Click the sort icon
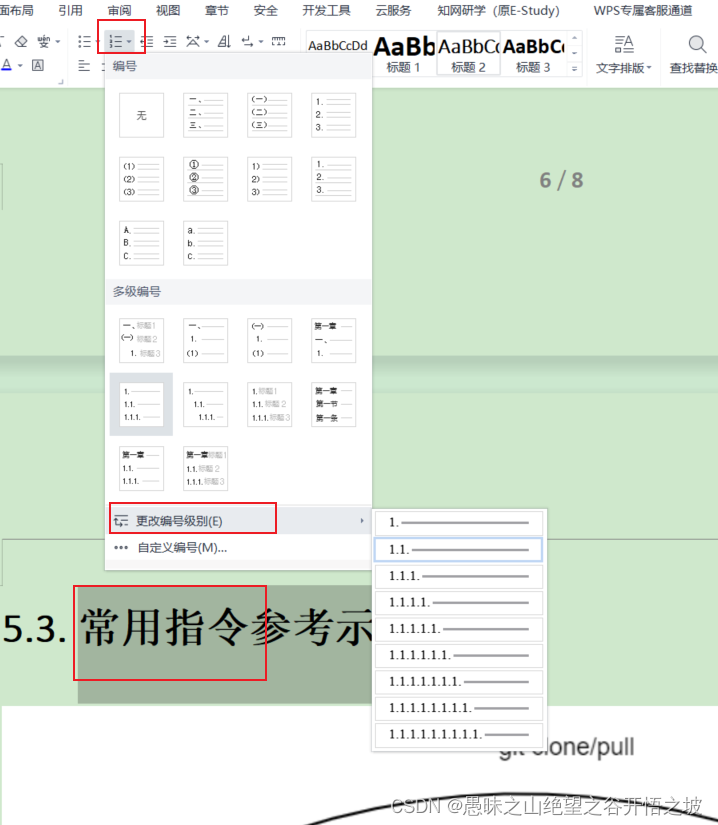Viewport: 718px width, 825px height. [x=224, y=42]
